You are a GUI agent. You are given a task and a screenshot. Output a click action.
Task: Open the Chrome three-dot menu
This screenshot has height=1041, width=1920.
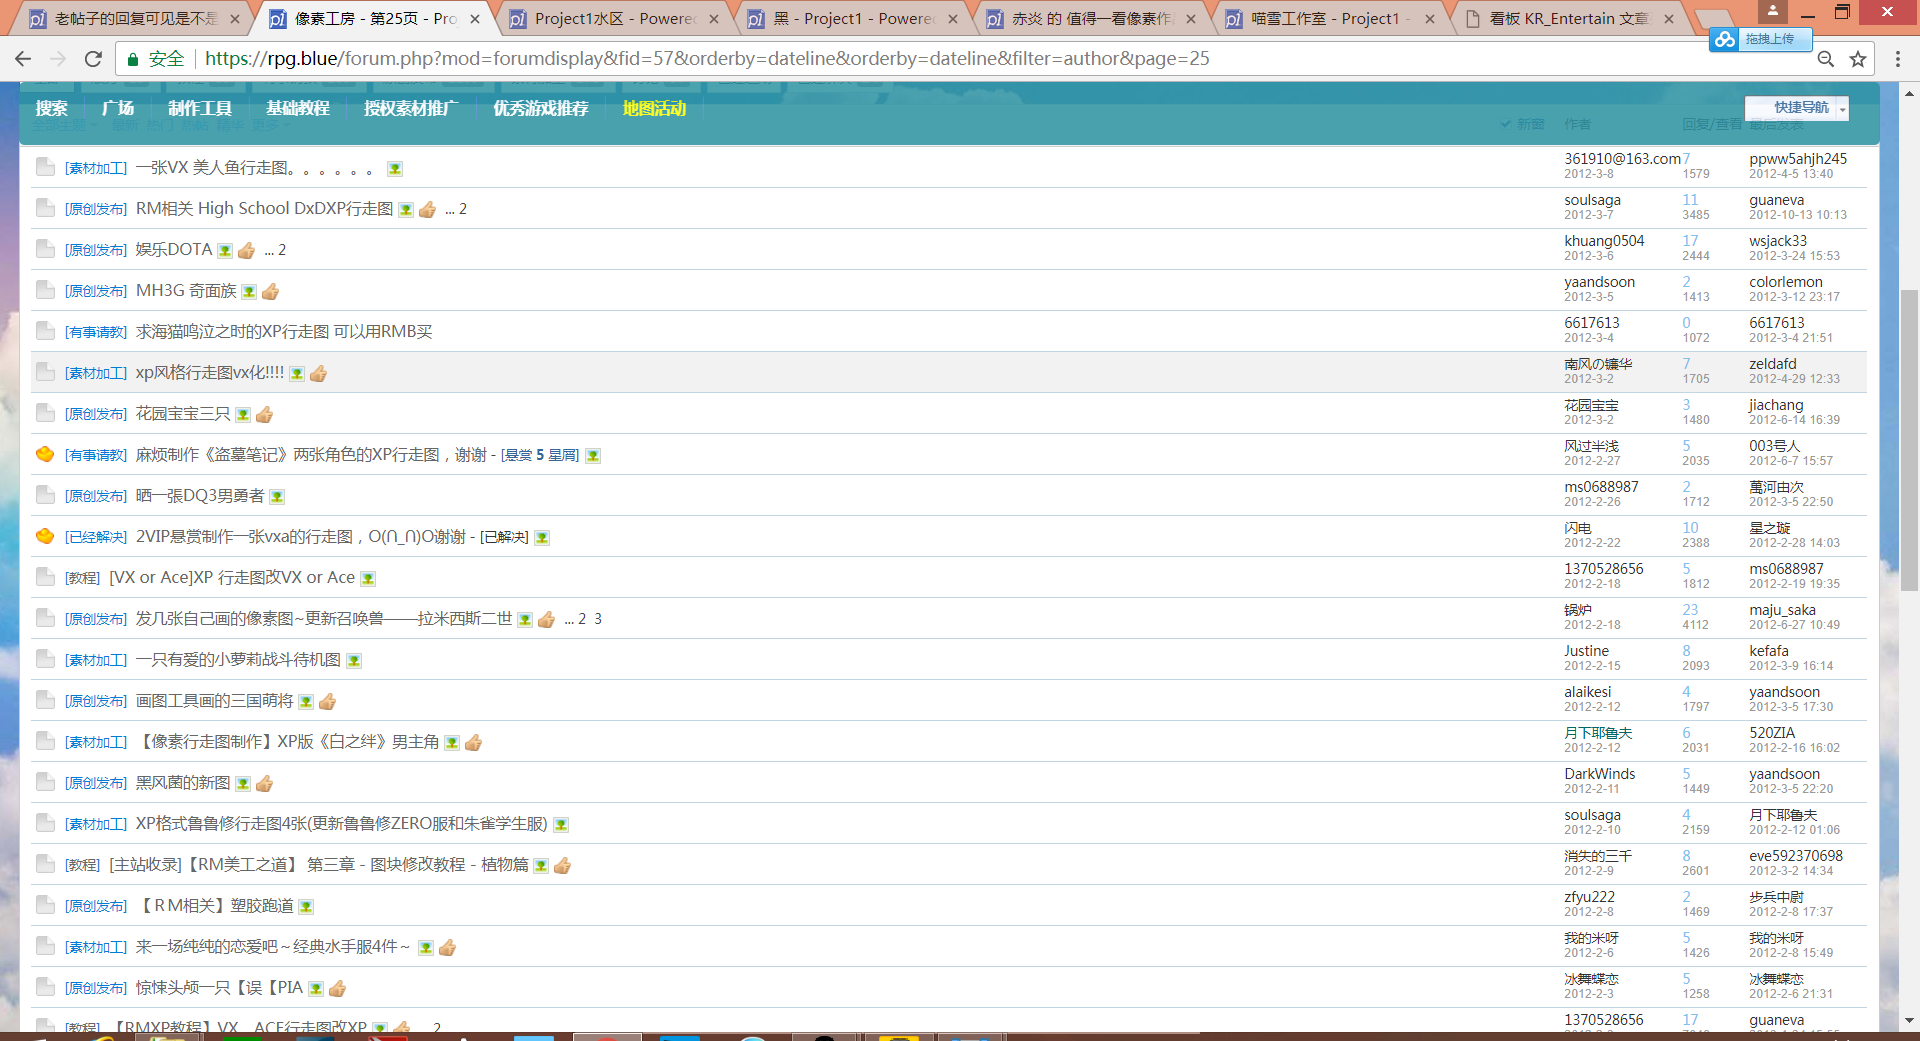coord(1898,59)
